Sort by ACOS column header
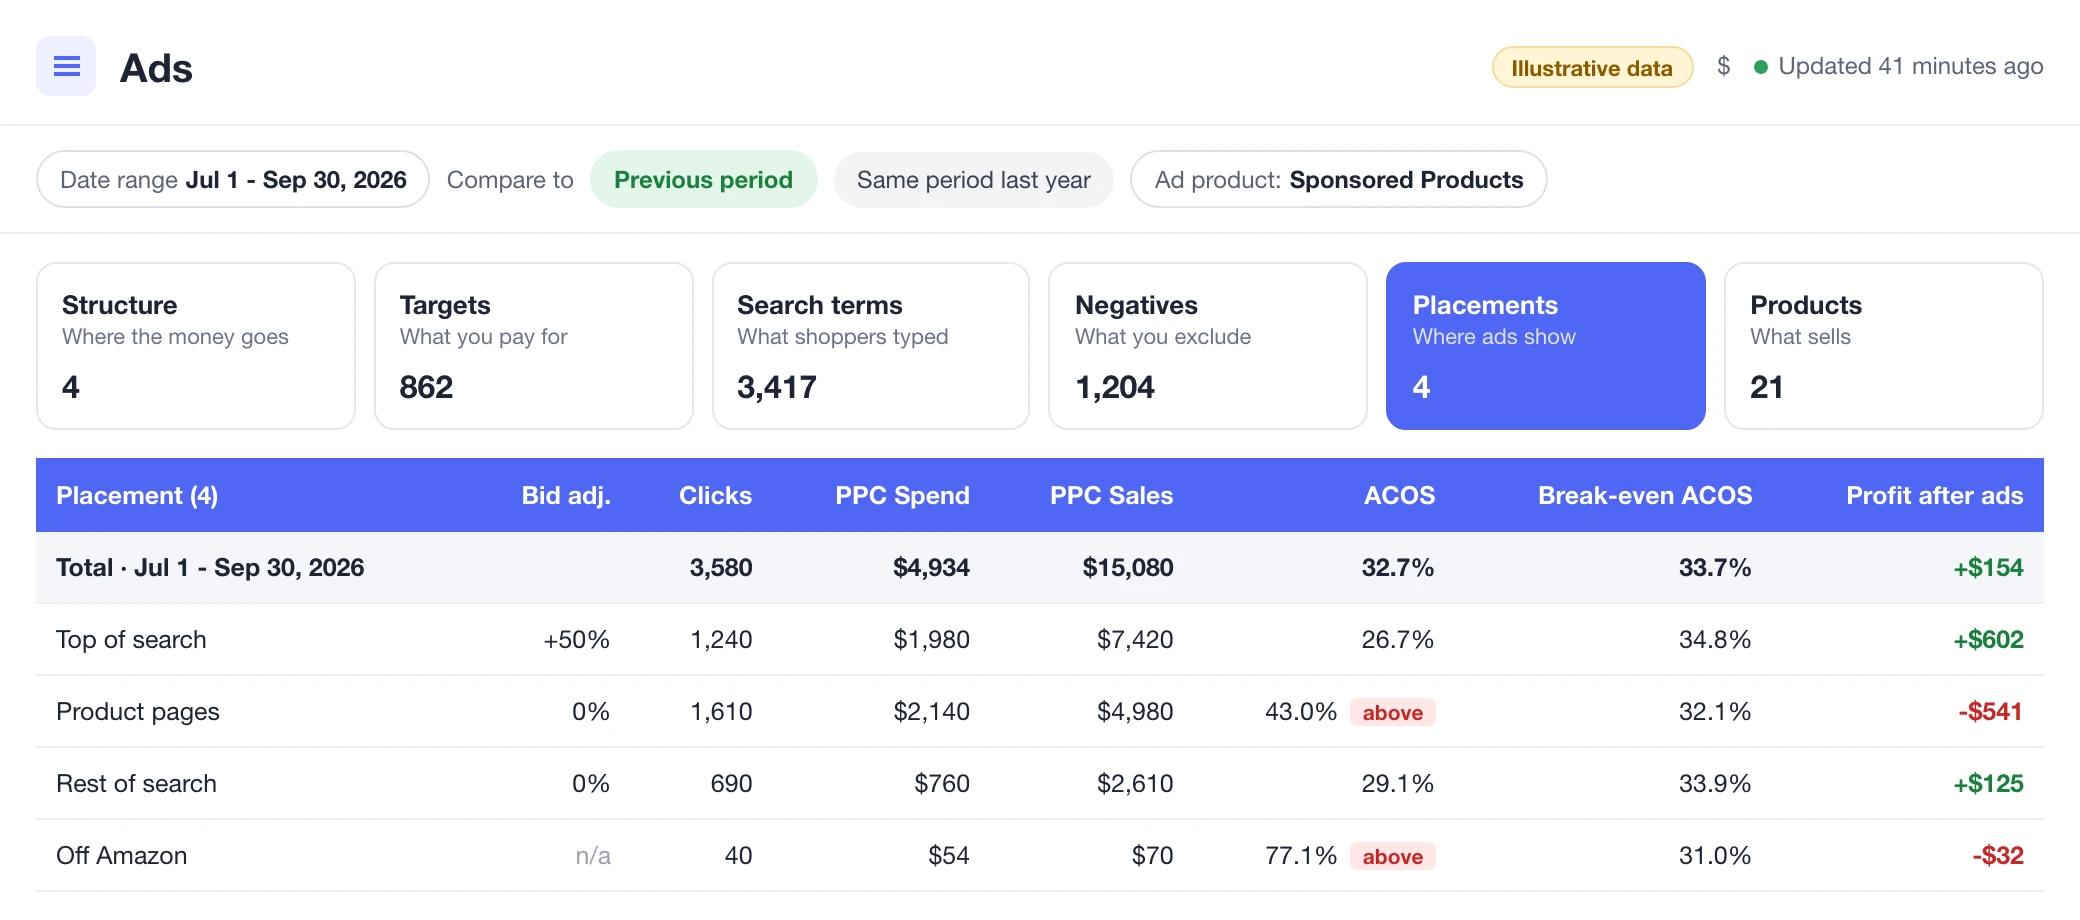The width and height of the screenshot is (2080, 920). (x=1399, y=495)
